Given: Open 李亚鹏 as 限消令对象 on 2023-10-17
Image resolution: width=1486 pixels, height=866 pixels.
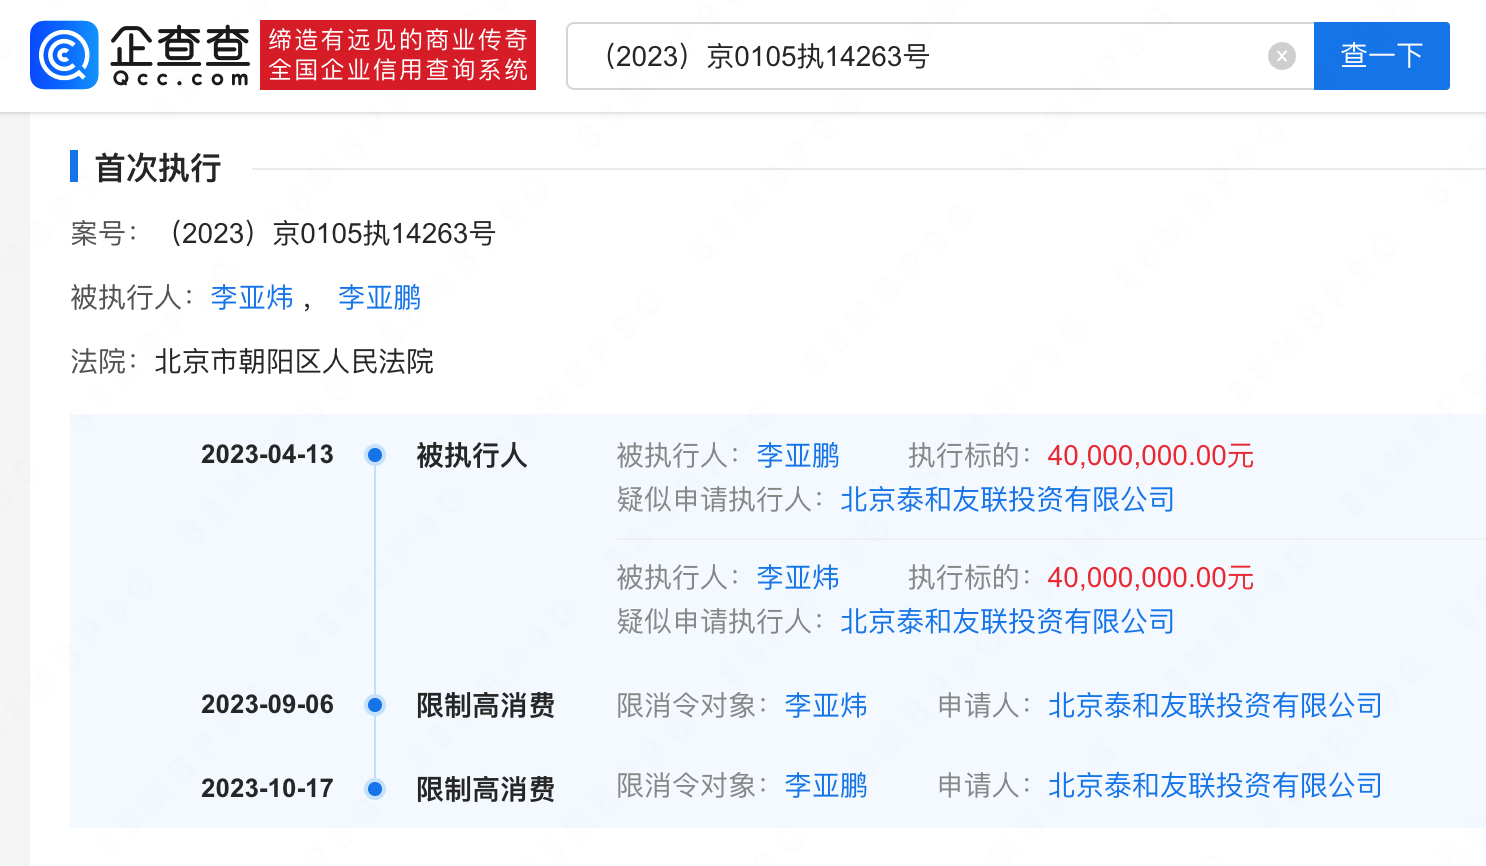Looking at the screenshot, I should [x=825, y=786].
